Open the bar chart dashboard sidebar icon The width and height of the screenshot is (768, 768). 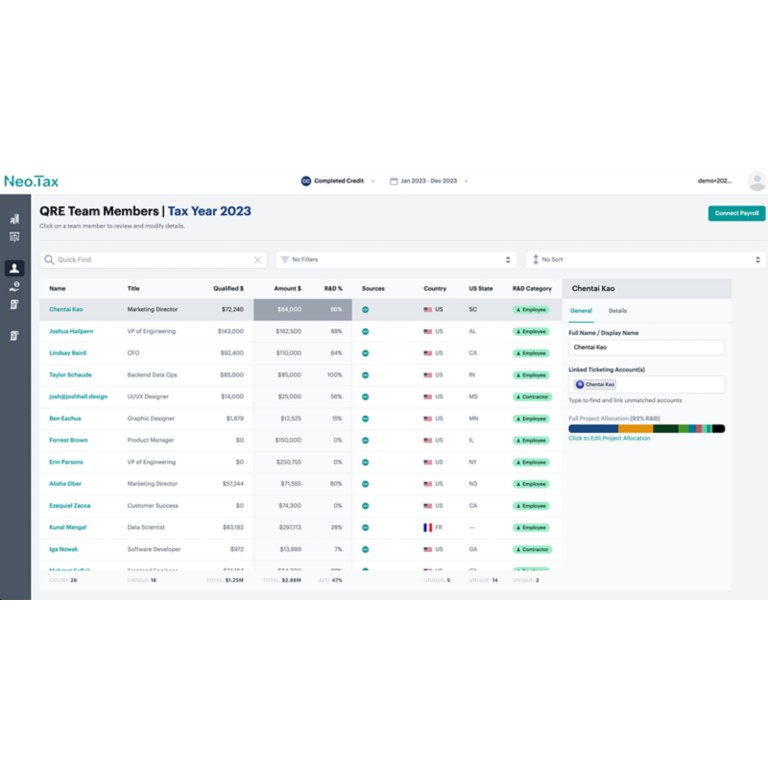pyautogui.click(x=15, y=219)
